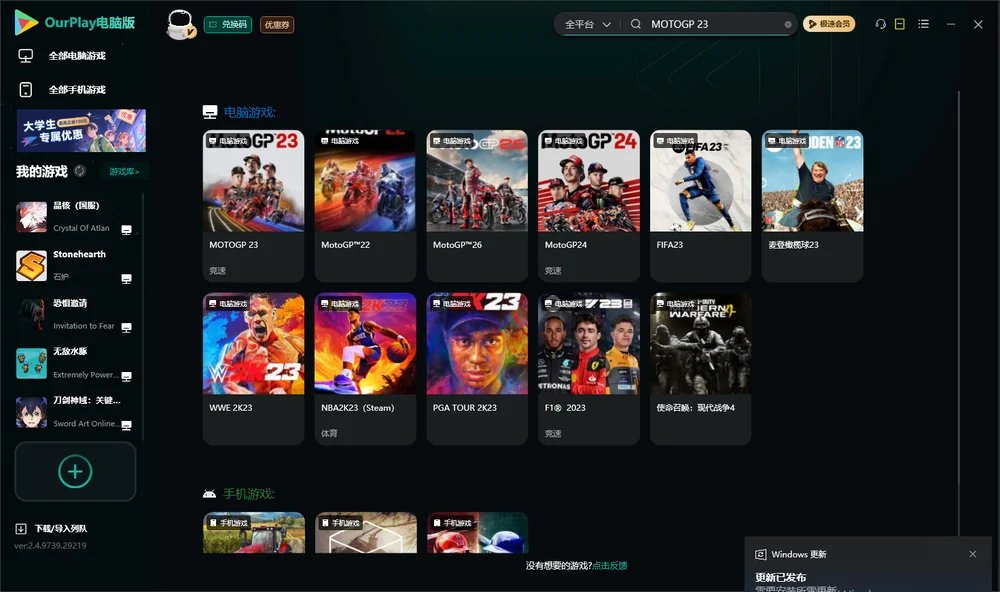Focus the search field containing MOTOGP 23

(714, 24)
